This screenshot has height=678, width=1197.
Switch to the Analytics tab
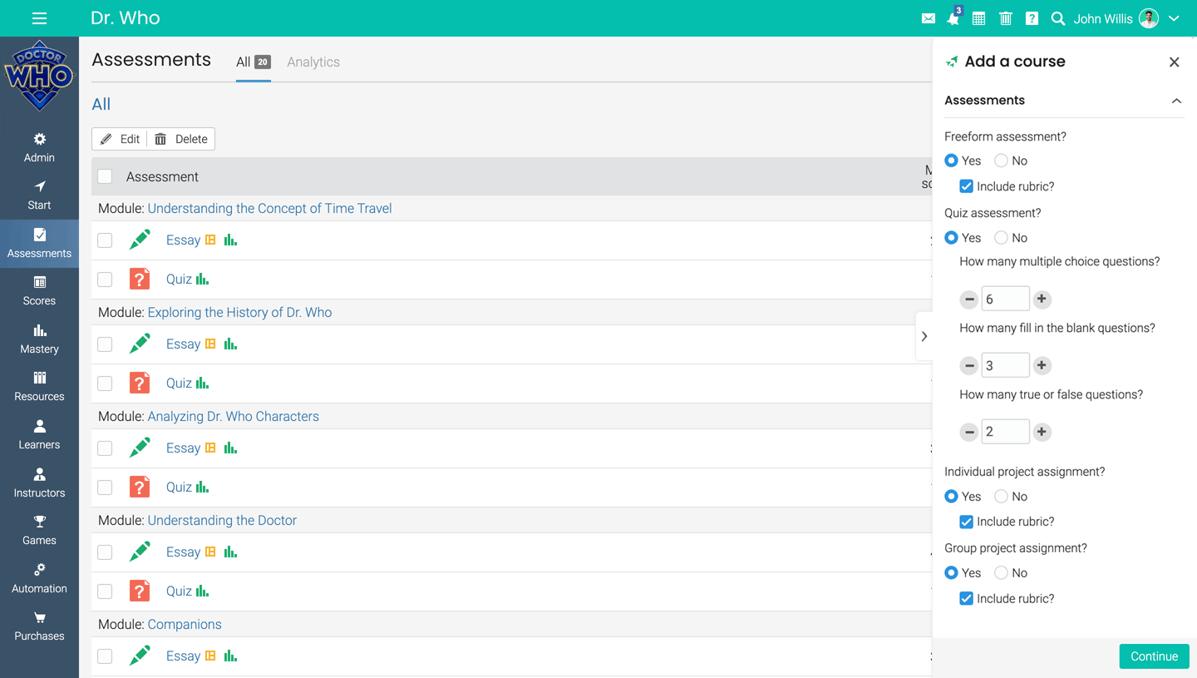click(313, 62)
